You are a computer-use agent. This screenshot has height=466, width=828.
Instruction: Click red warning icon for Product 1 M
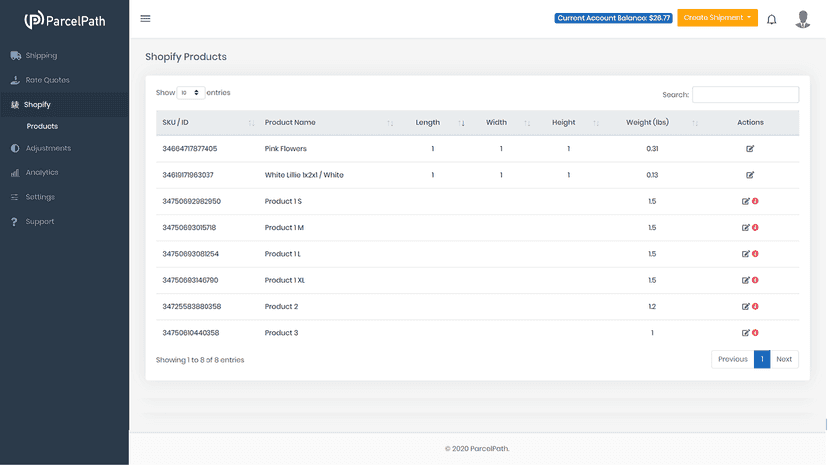(755, 227)
